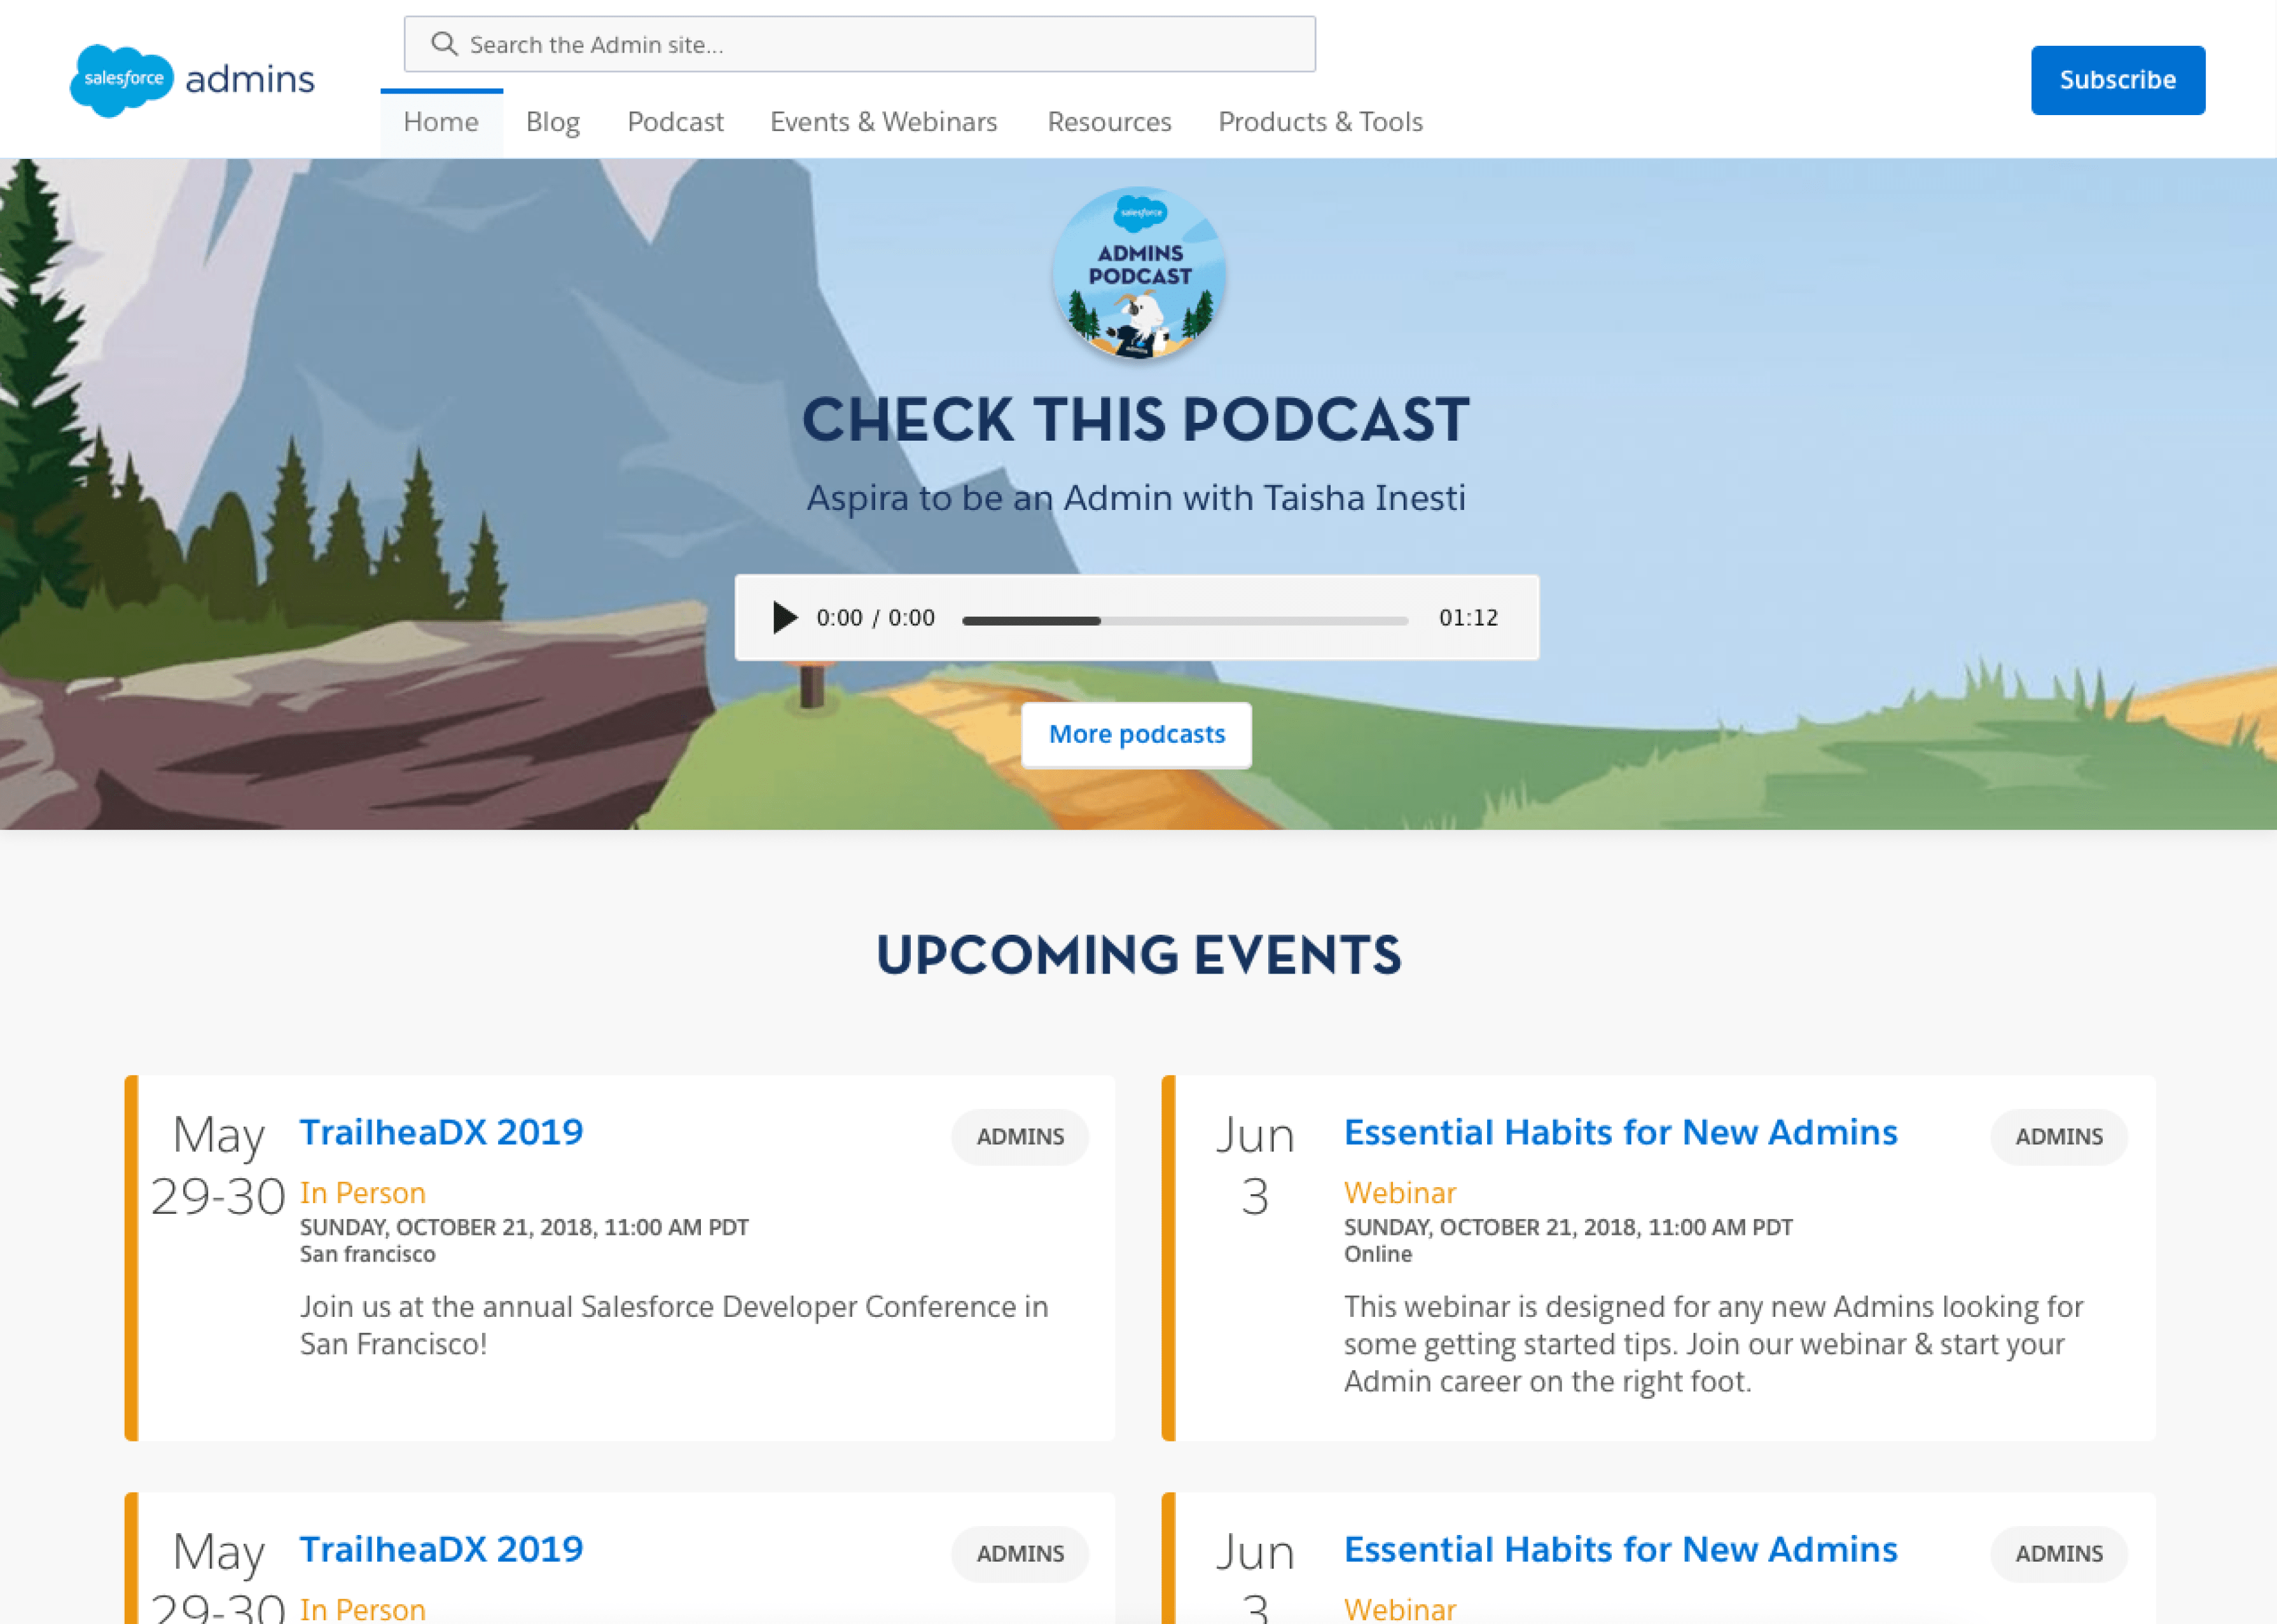Click ADMINS tag on first Essential Habits card

point(2059,1137)
